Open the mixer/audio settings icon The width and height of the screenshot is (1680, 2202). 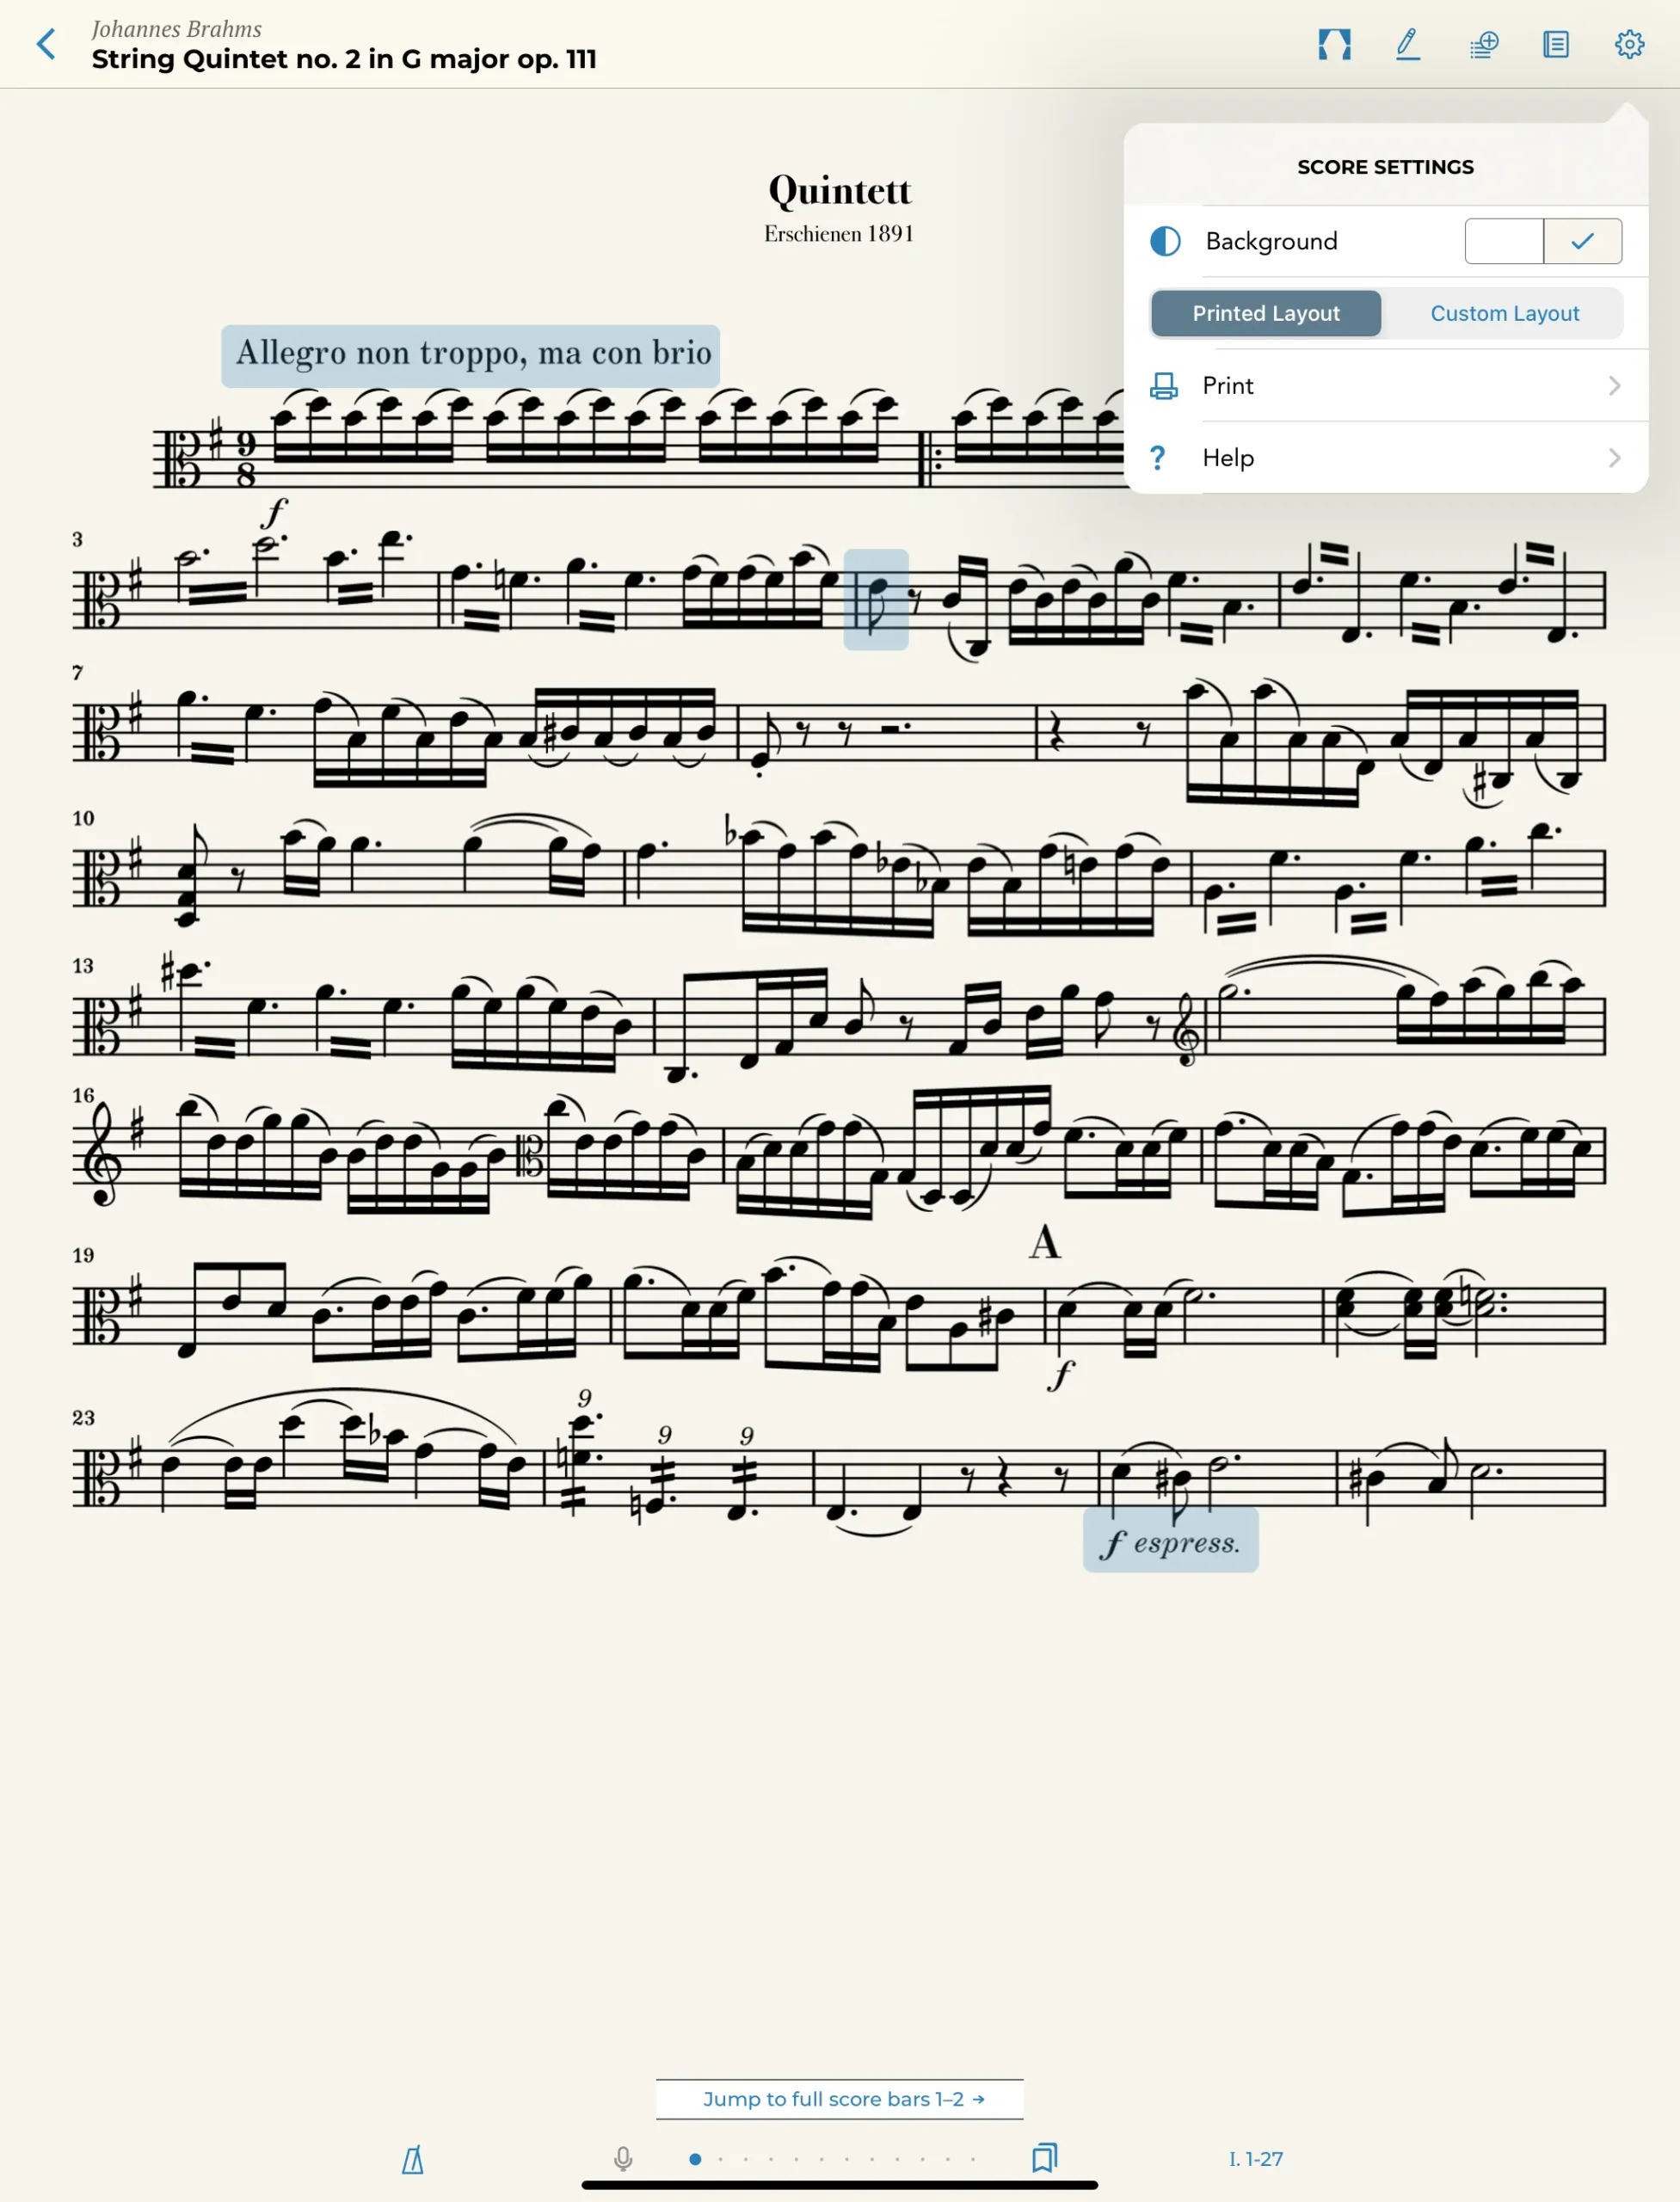tap(1482, 42)
